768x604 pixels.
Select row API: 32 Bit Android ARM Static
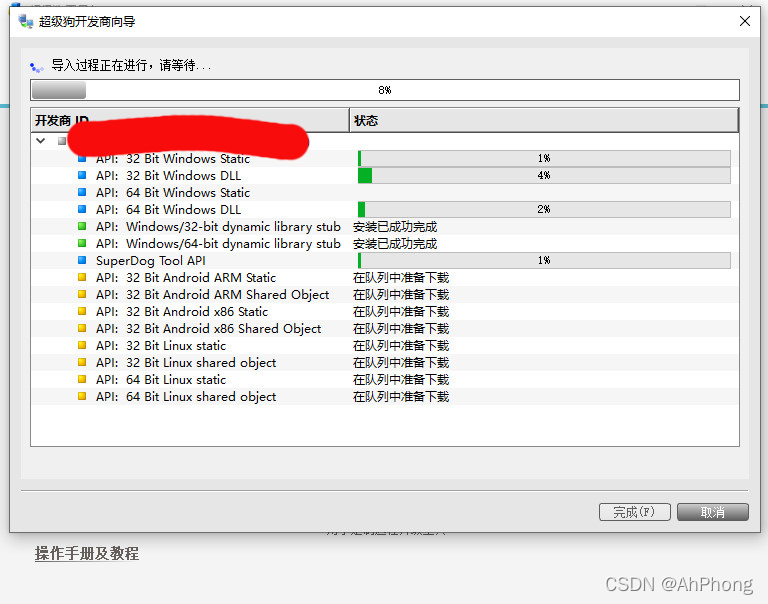pyautogui.click(x=385, y=277)
